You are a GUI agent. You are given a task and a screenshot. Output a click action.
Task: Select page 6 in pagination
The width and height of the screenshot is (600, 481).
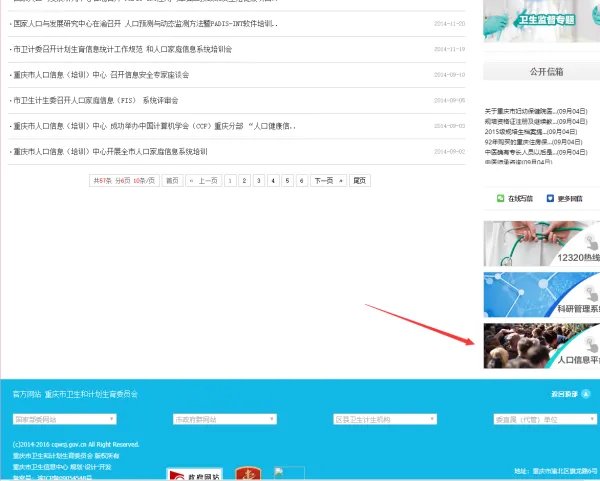click(x=302, y=181)
